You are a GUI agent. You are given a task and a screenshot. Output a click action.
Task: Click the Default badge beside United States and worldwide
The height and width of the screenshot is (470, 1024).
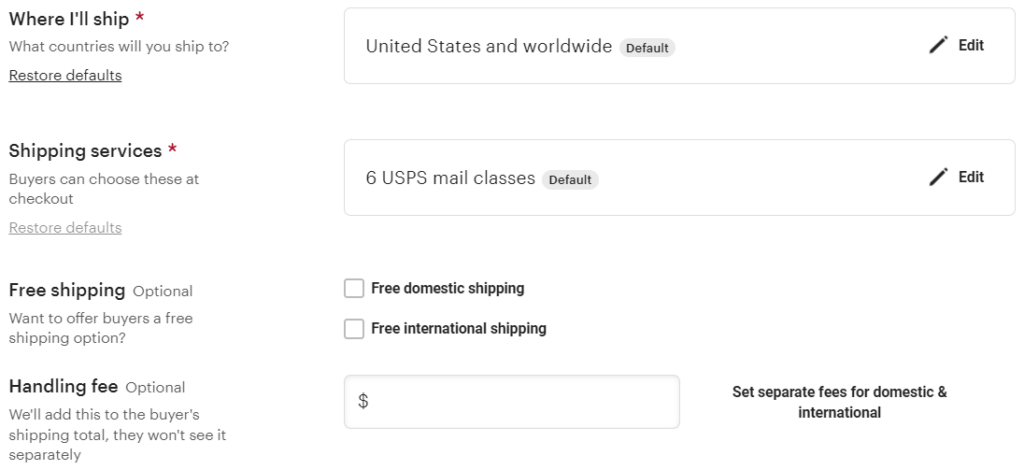tap(647, 48)
